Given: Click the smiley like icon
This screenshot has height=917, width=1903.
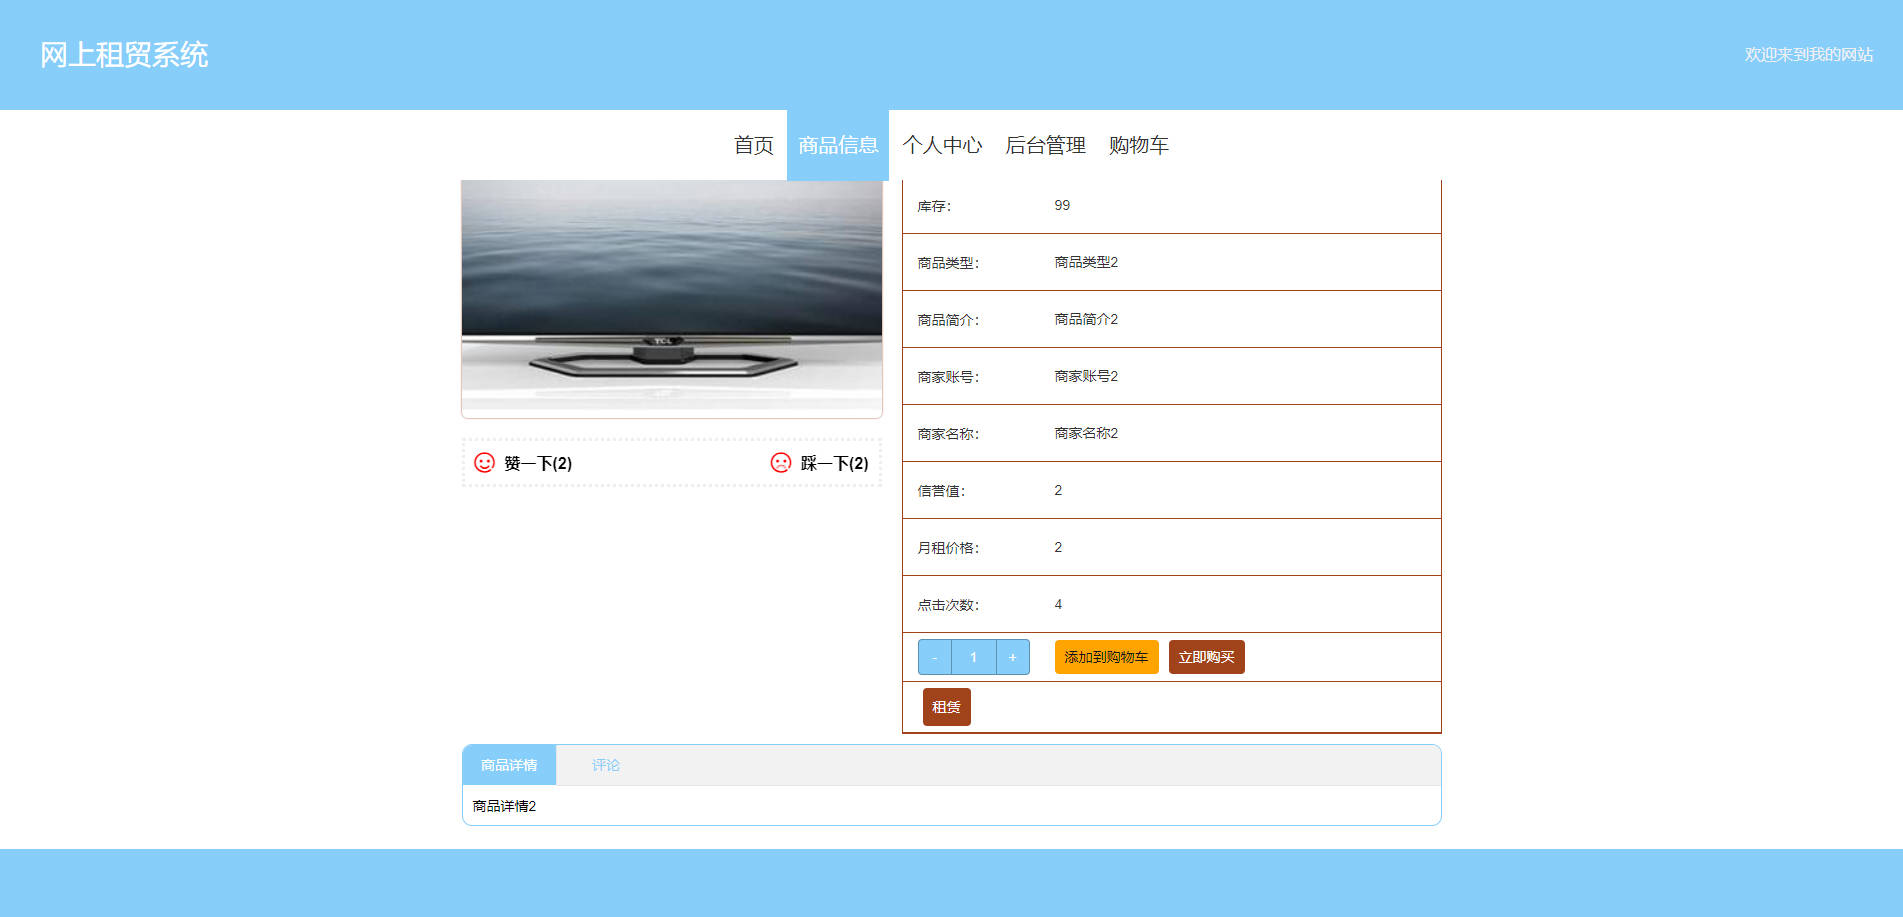Looking at the screenshot, I should click(x=484, y=462).
